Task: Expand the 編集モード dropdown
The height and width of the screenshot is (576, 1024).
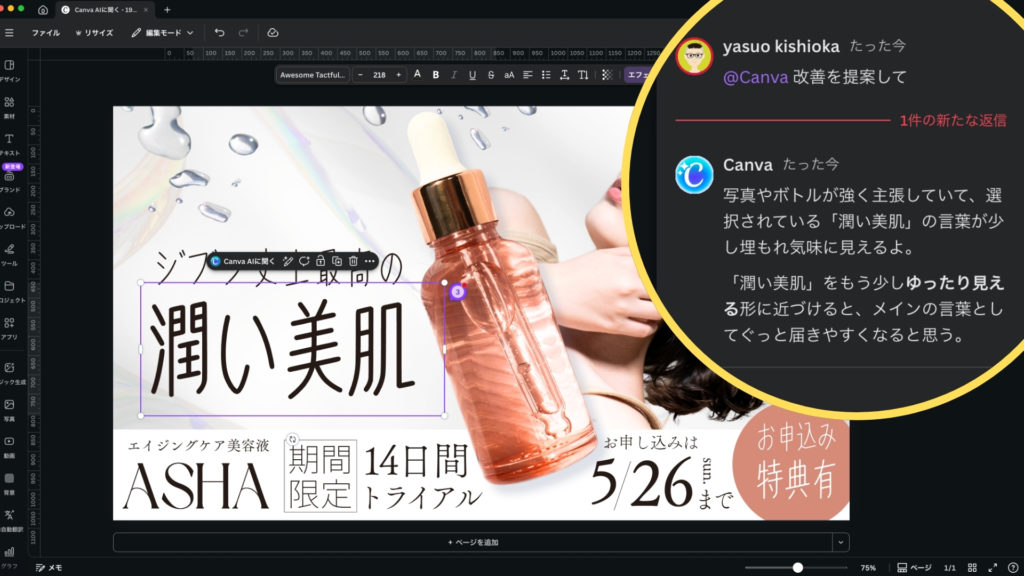Action: tap(162, 33)
